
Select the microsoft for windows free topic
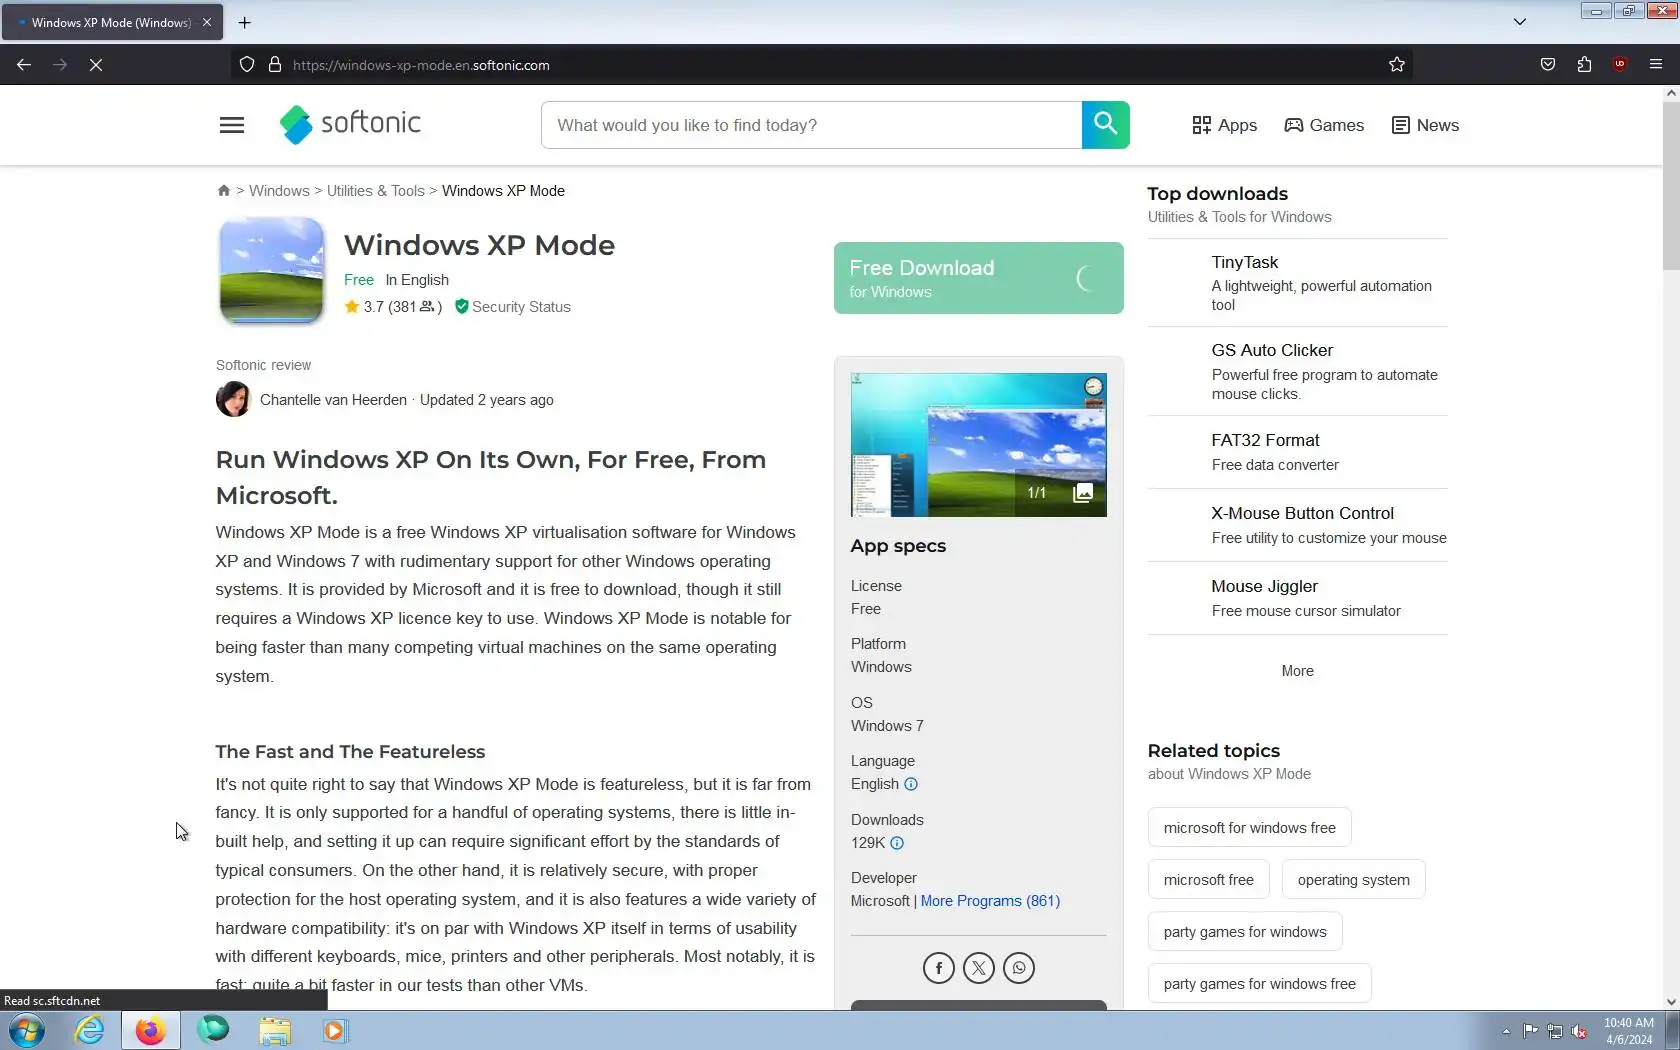1249,828
